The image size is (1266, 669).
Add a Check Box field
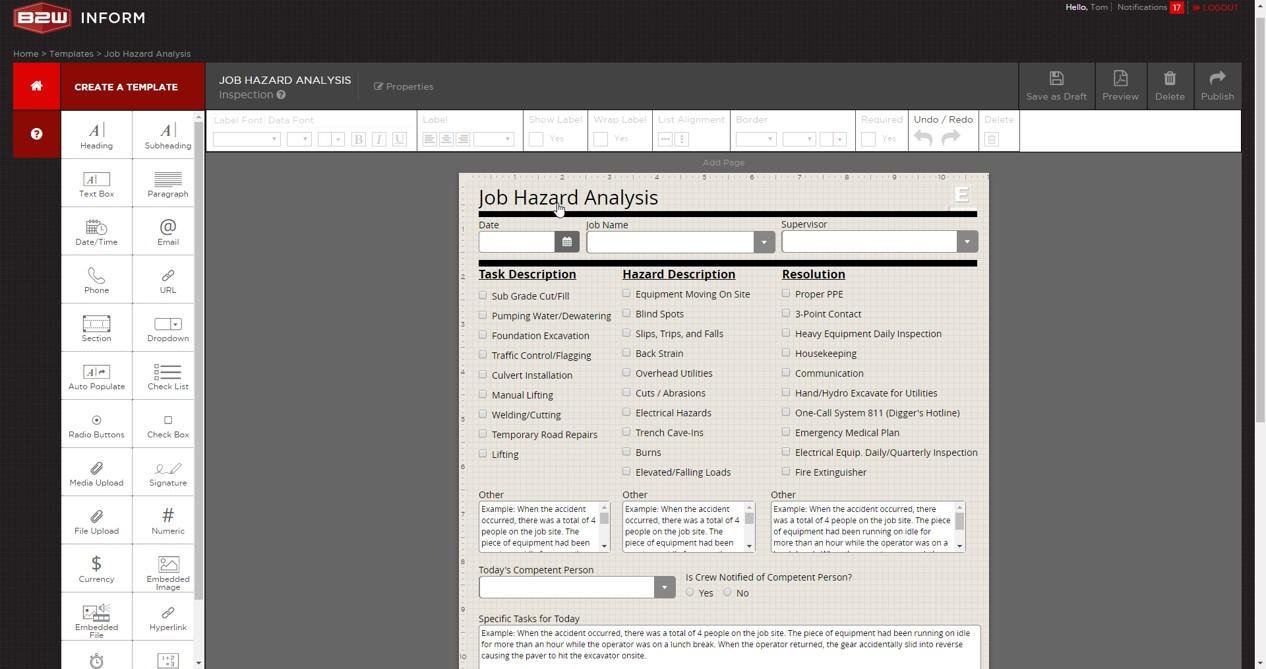click(x=168, y=425)
